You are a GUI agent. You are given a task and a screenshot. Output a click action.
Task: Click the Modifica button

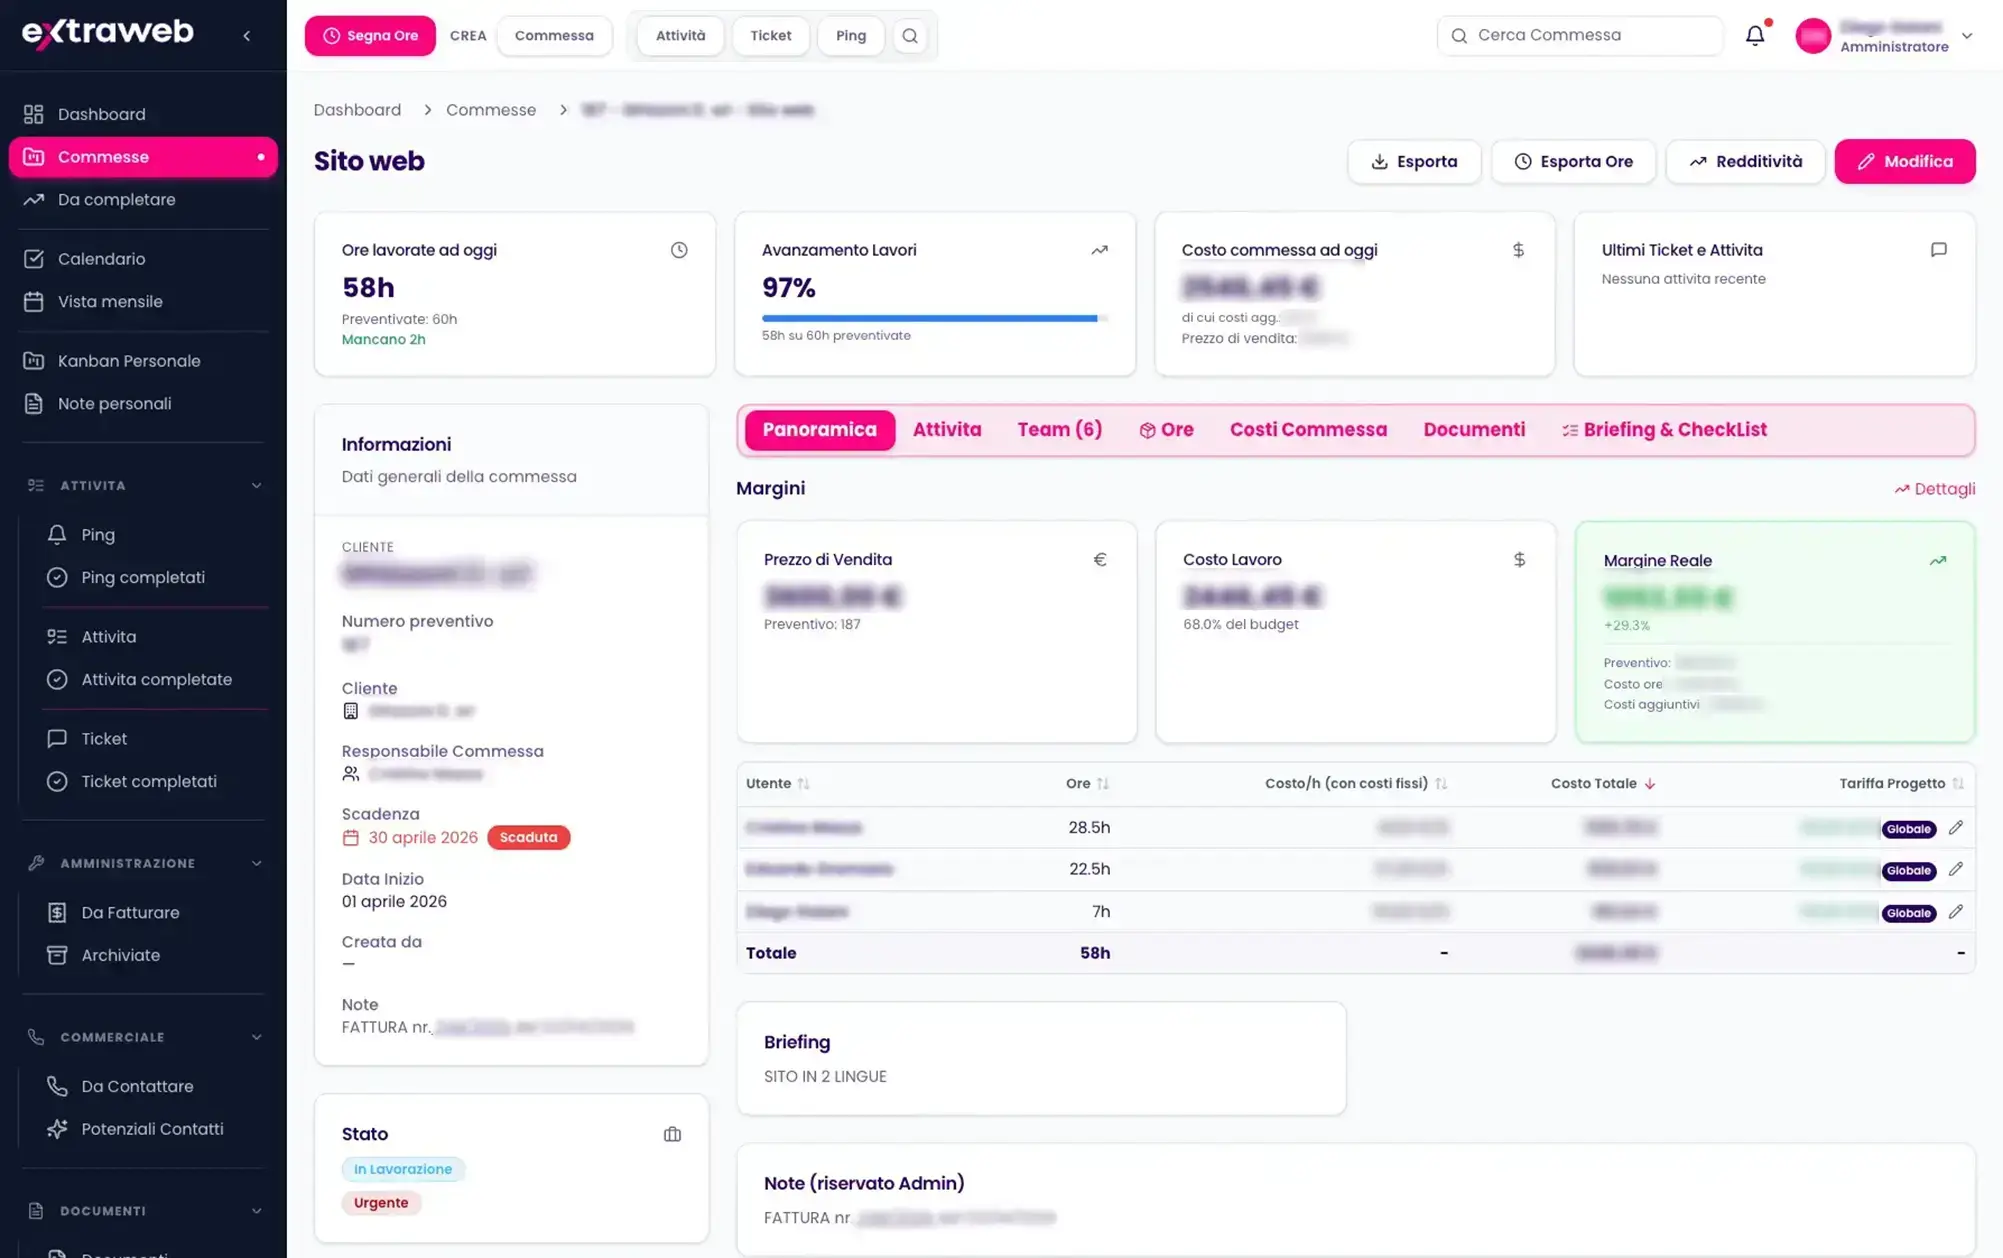[1904, 161]
